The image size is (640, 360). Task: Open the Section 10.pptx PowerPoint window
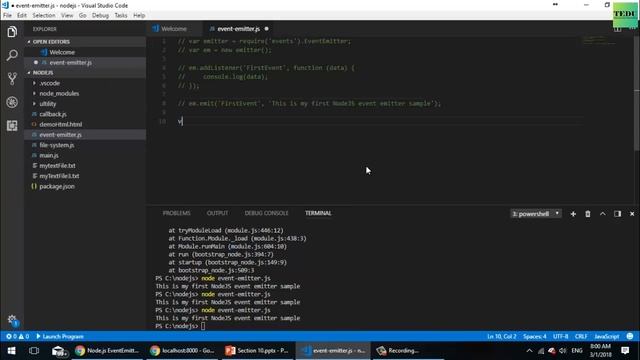(257, 351)
